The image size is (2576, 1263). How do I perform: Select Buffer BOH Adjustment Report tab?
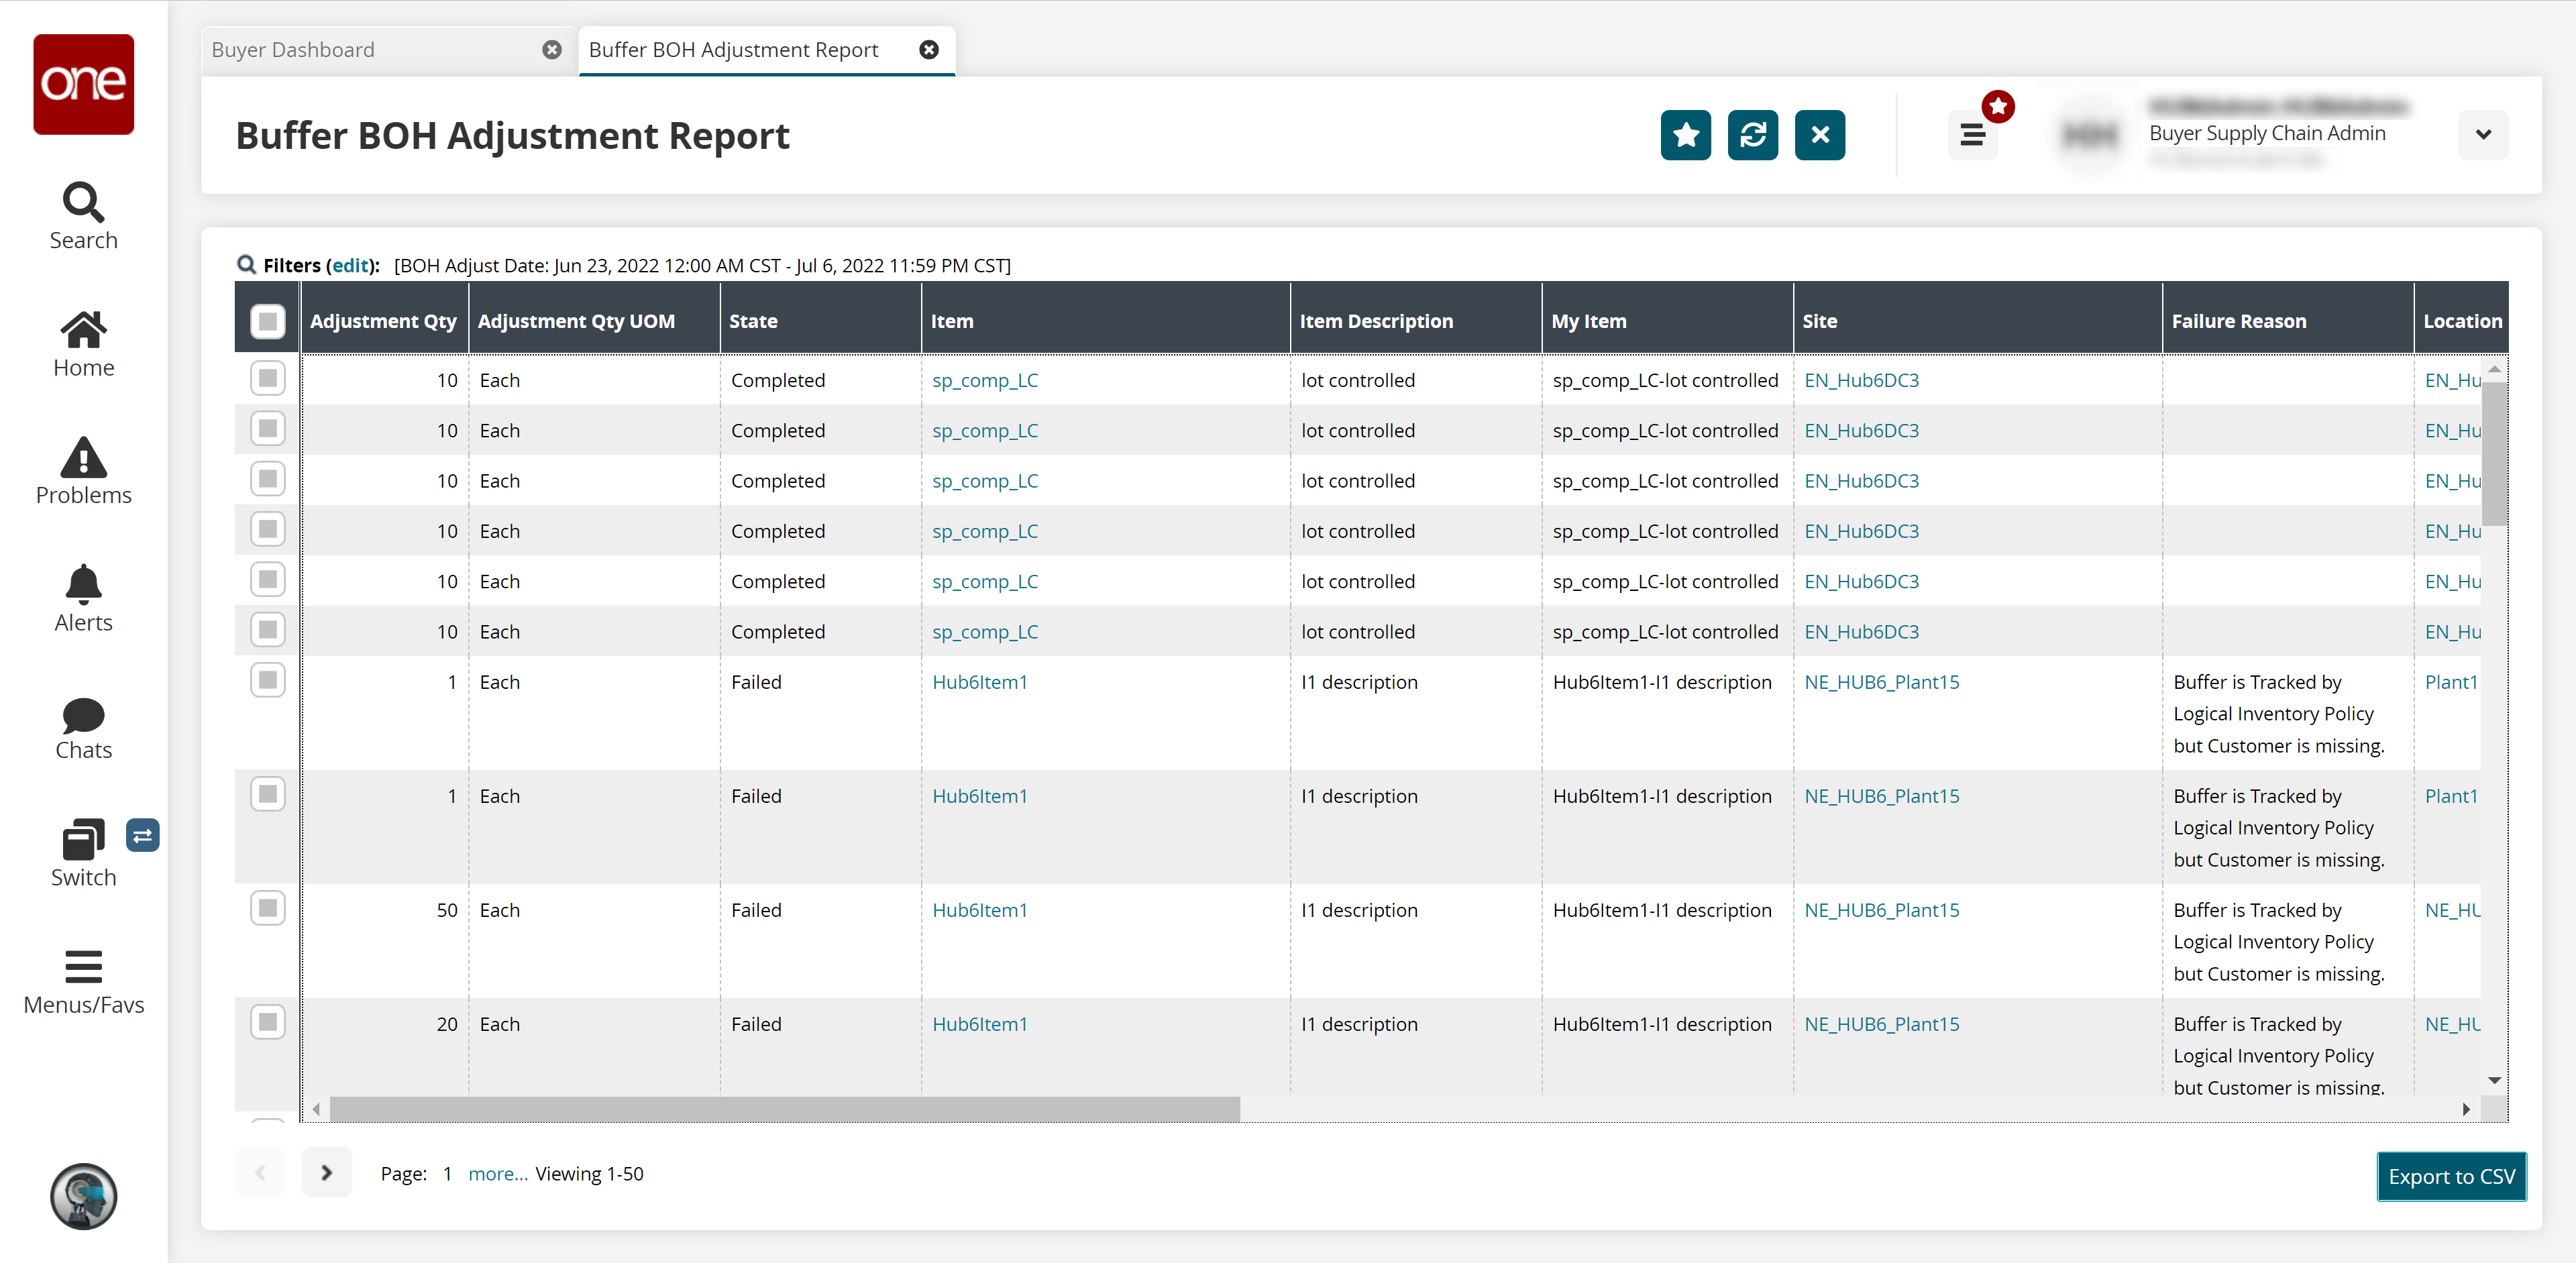(733, 50)
